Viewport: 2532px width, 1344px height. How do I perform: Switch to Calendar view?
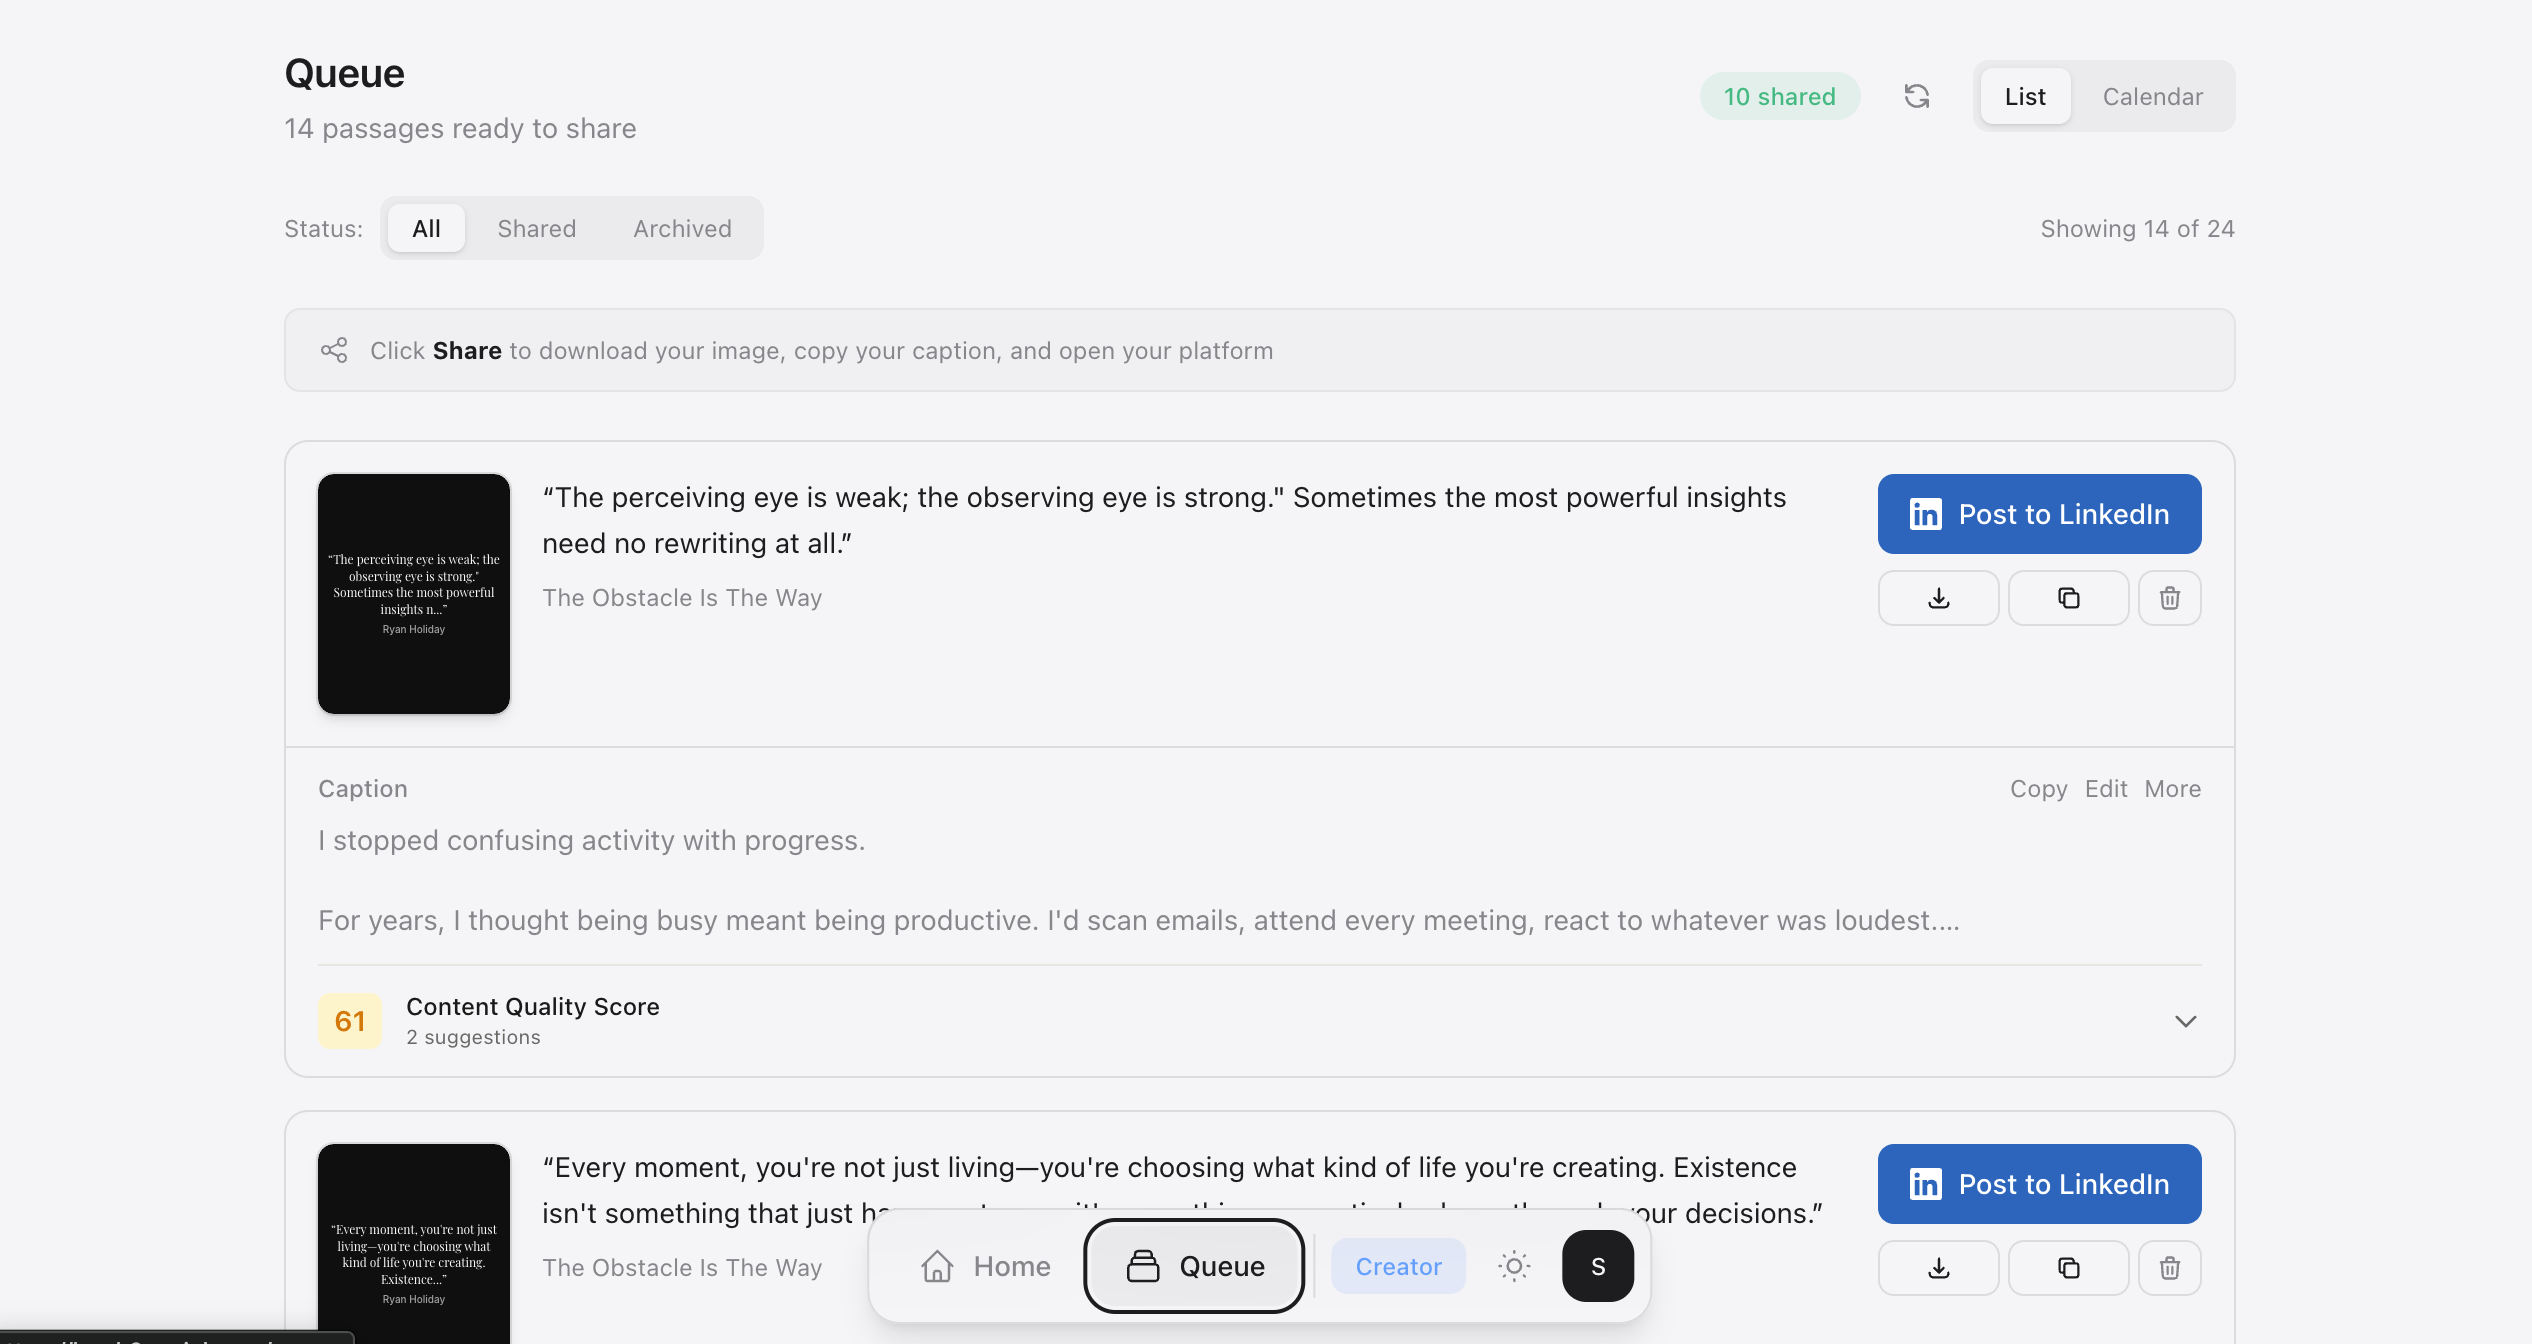pyautogui.click(x=2152, y=96)
